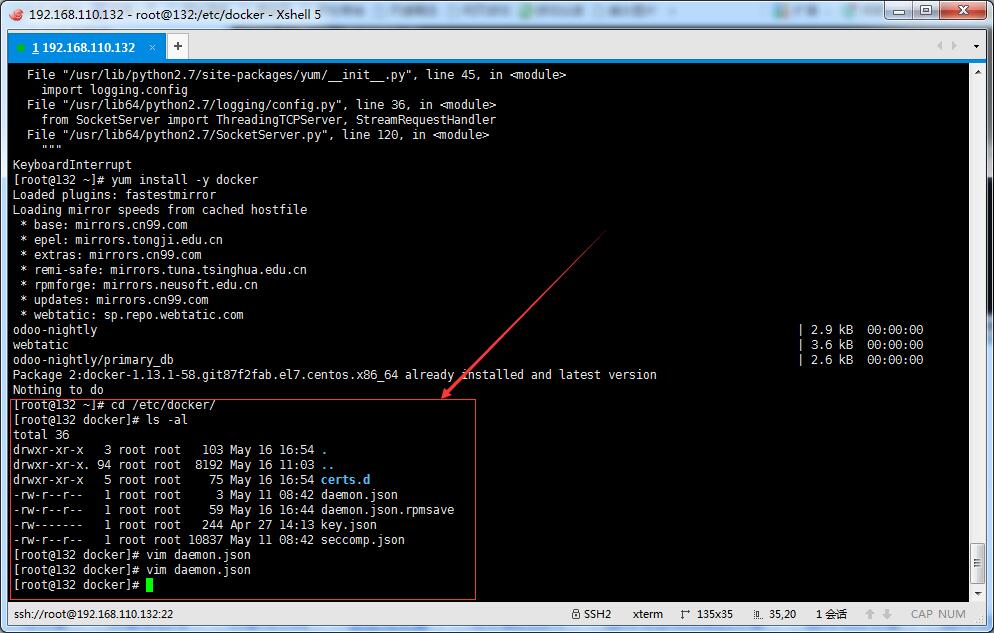Click the terminal scrollbar up arrow
Viewport: 994px width, 633px height.
coord(977,72)
